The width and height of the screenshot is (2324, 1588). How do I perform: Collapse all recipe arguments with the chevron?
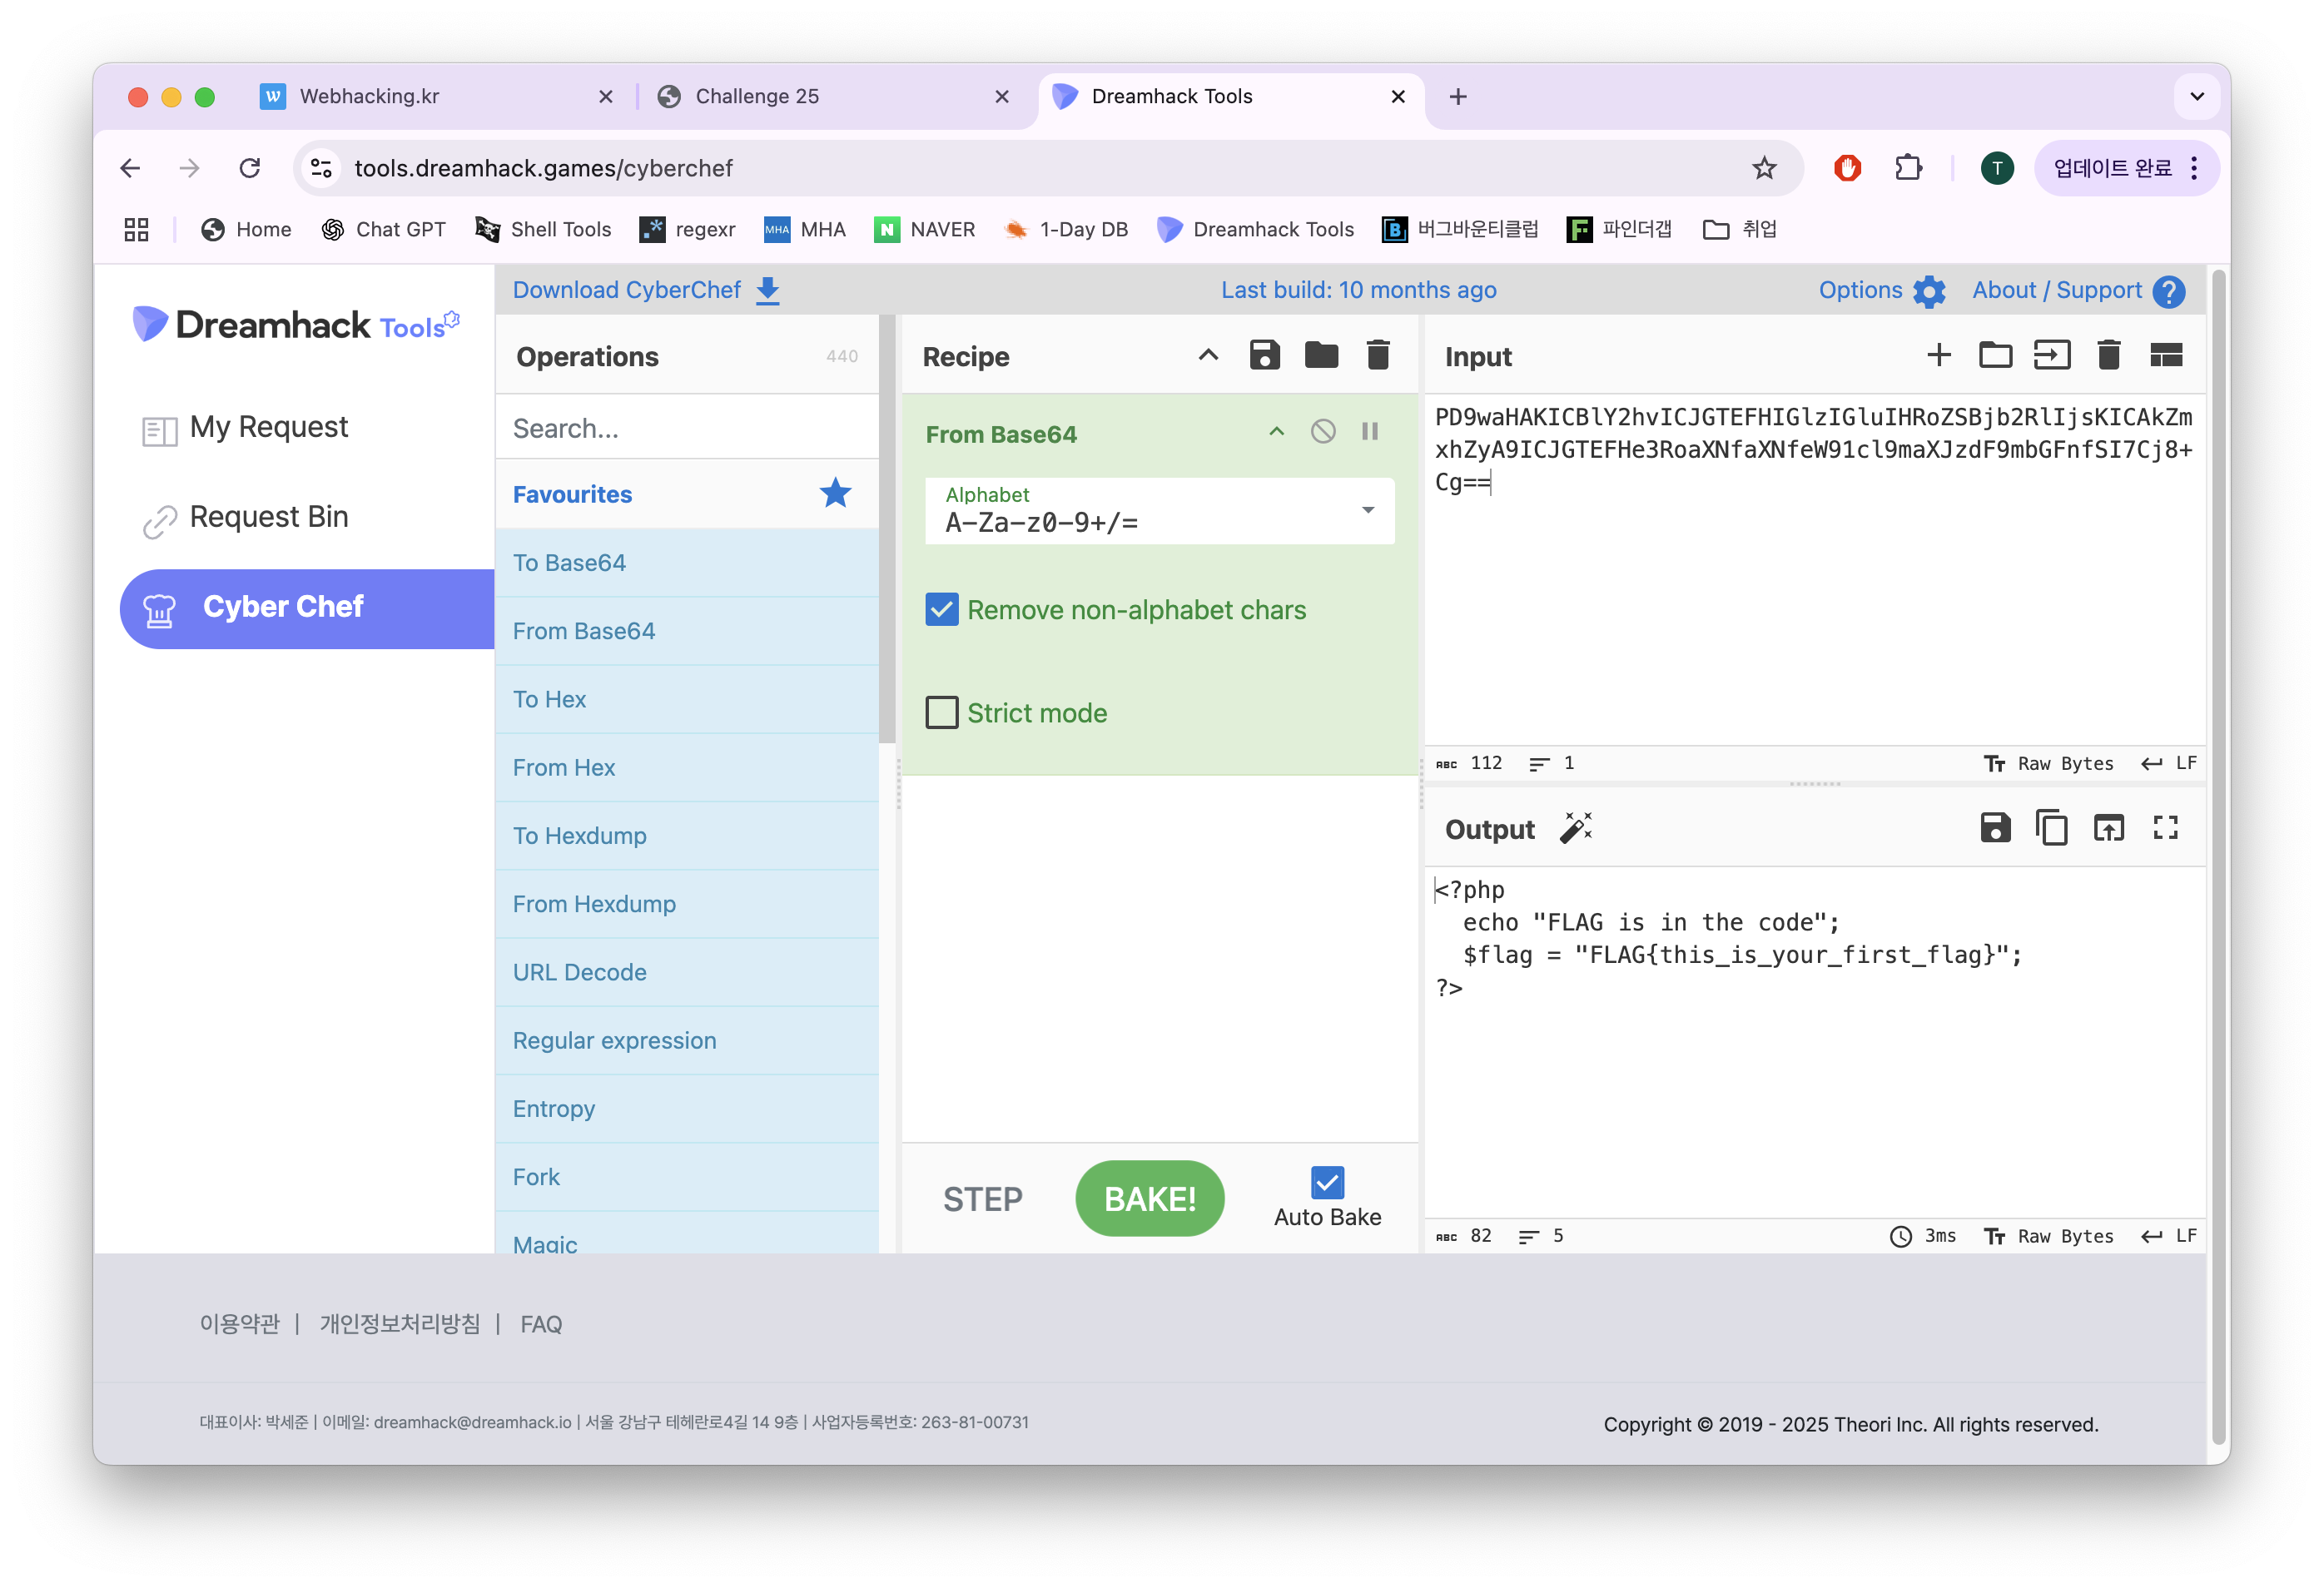click(x=1208, y=355)
